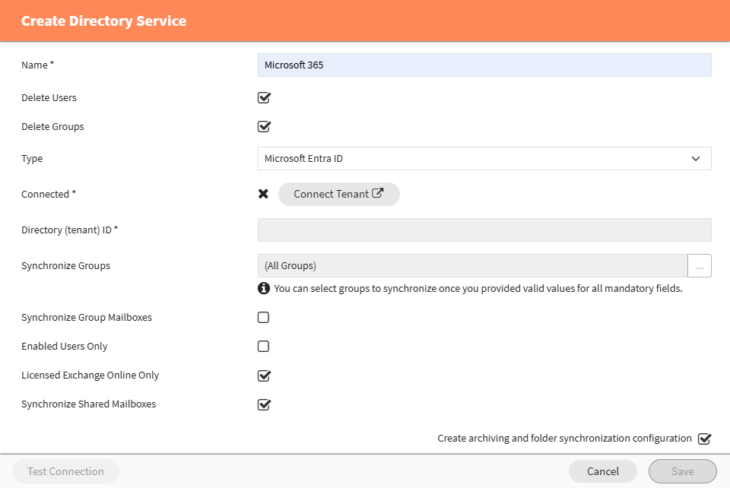Click the info icon beside group sync hint
Viewport: 730px width, 488px height.
coord(264,288)
